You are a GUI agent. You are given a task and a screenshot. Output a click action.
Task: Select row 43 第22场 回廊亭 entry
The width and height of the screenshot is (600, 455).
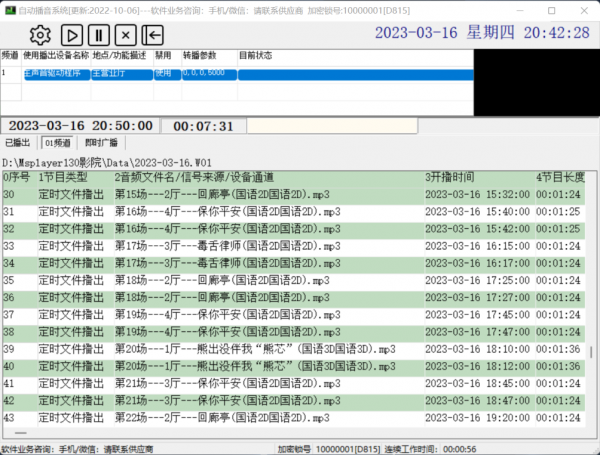[200, 416]
